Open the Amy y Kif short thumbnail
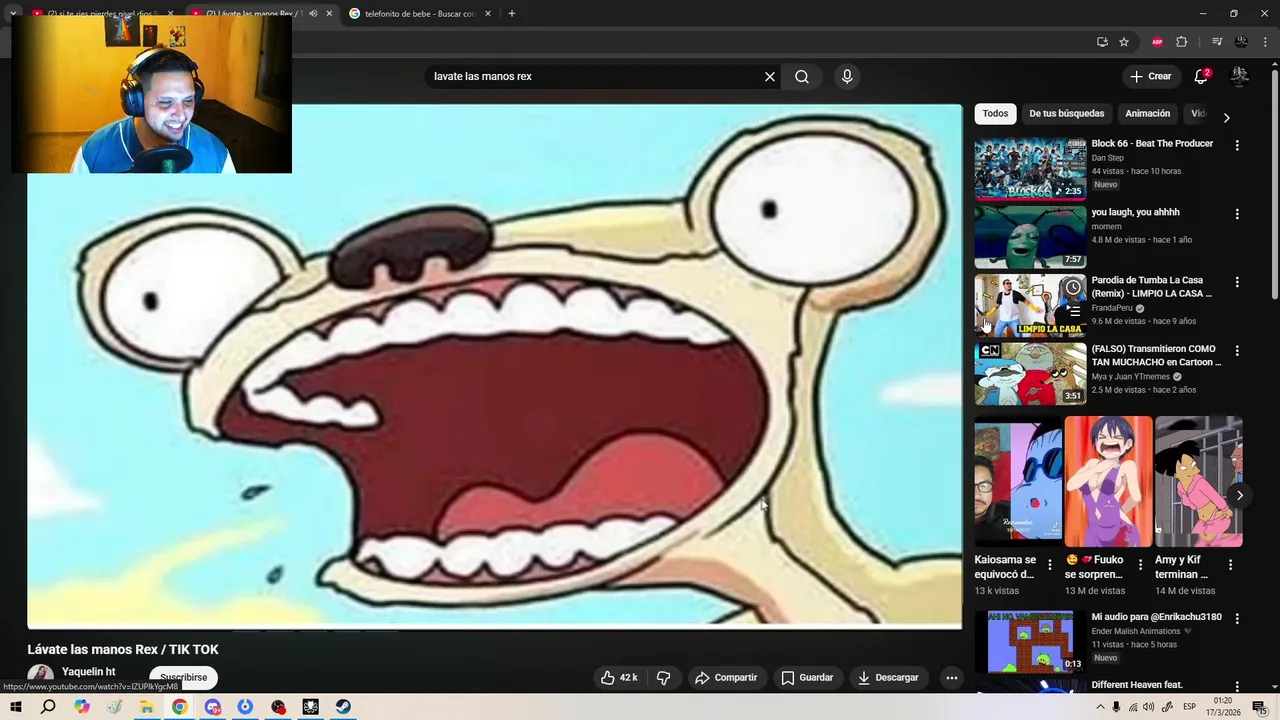 (x=1198, y=482)
